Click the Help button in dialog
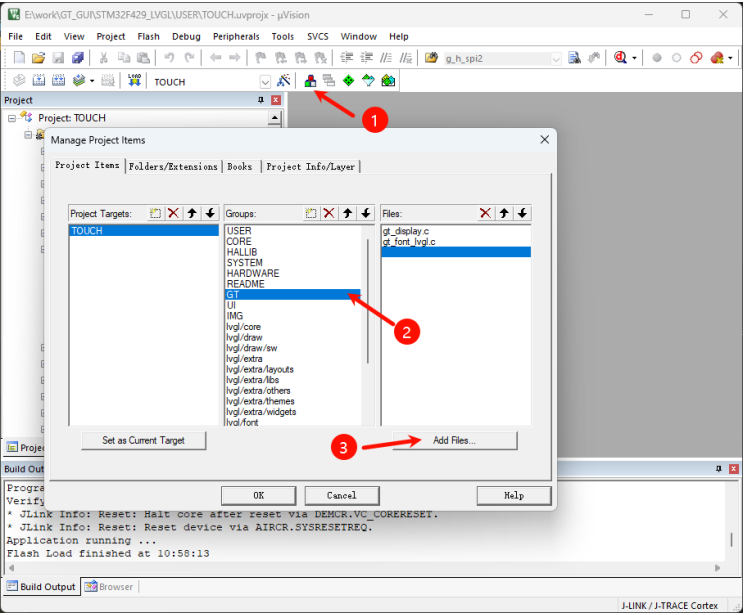The width and height of the screenshot is (745, 615). tap(514, 496)
